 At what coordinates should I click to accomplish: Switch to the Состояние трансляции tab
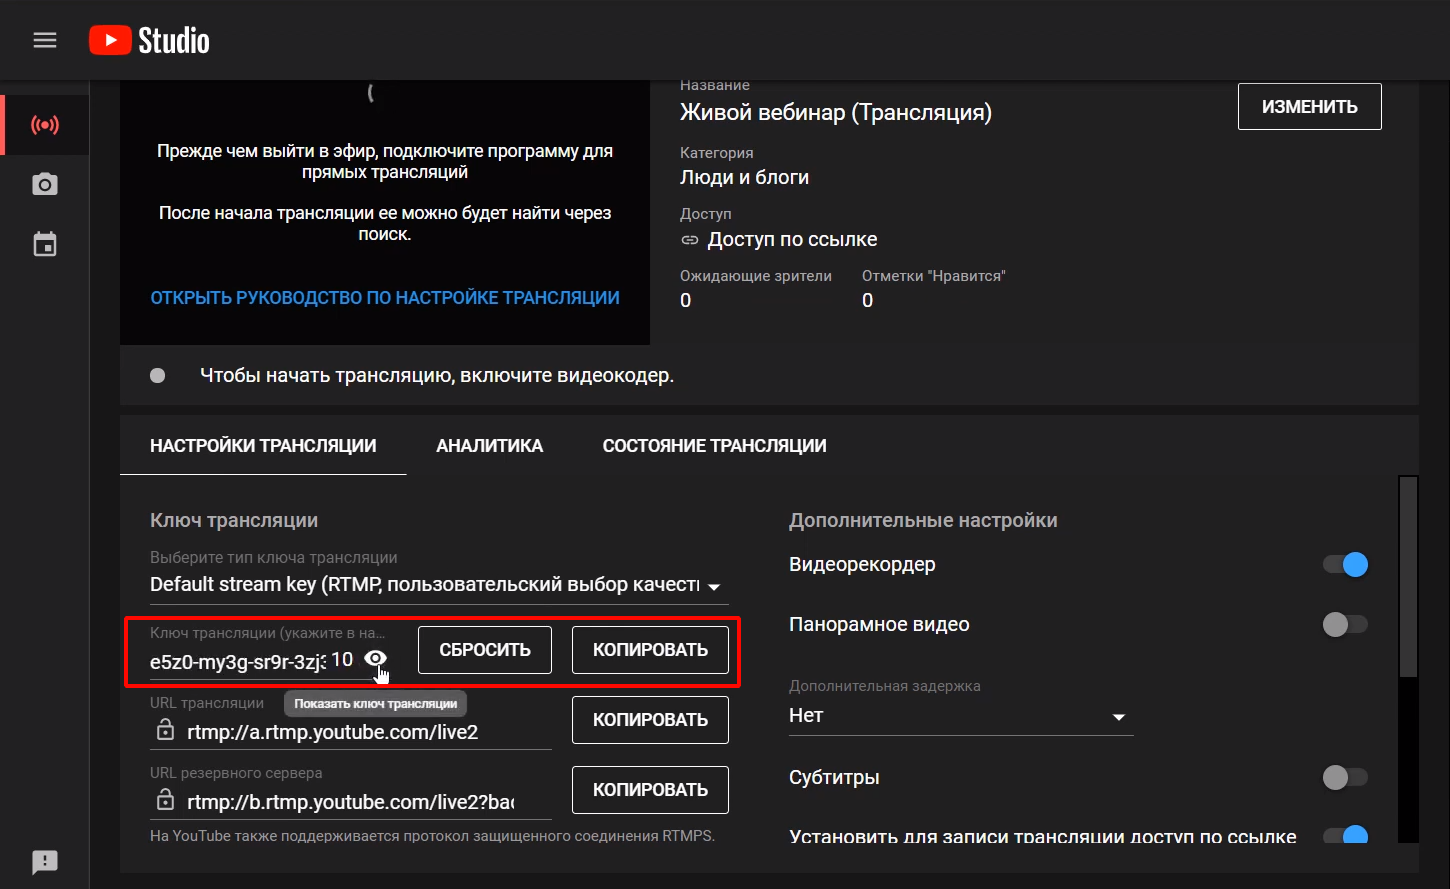714,446
